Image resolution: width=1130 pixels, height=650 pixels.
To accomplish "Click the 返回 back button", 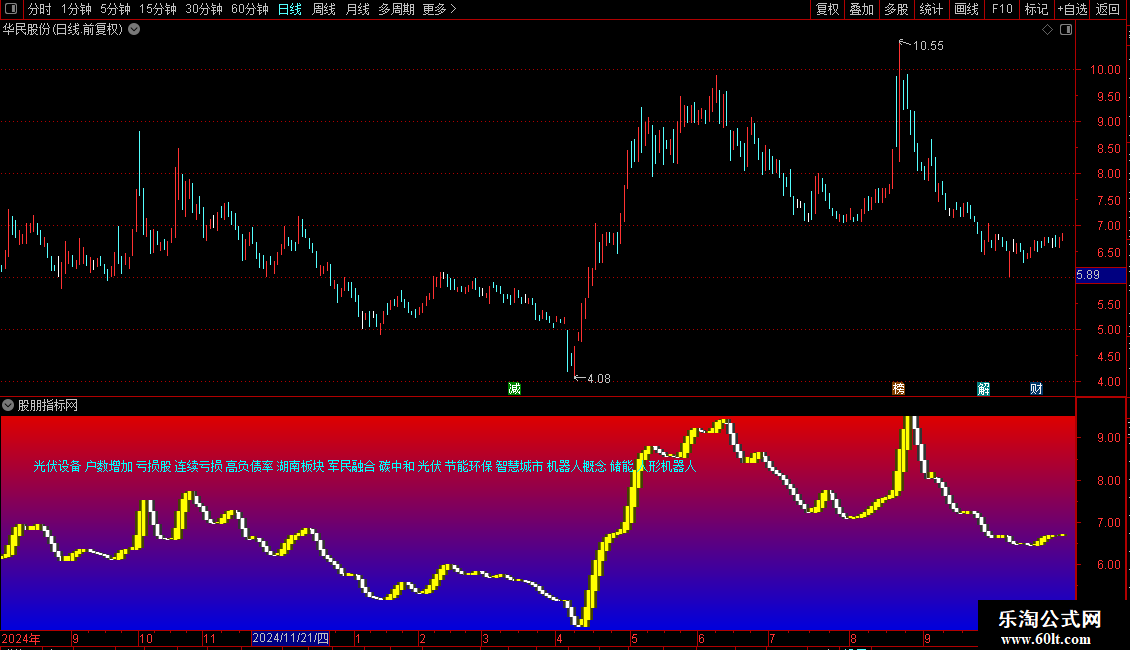I will 1108,9.
